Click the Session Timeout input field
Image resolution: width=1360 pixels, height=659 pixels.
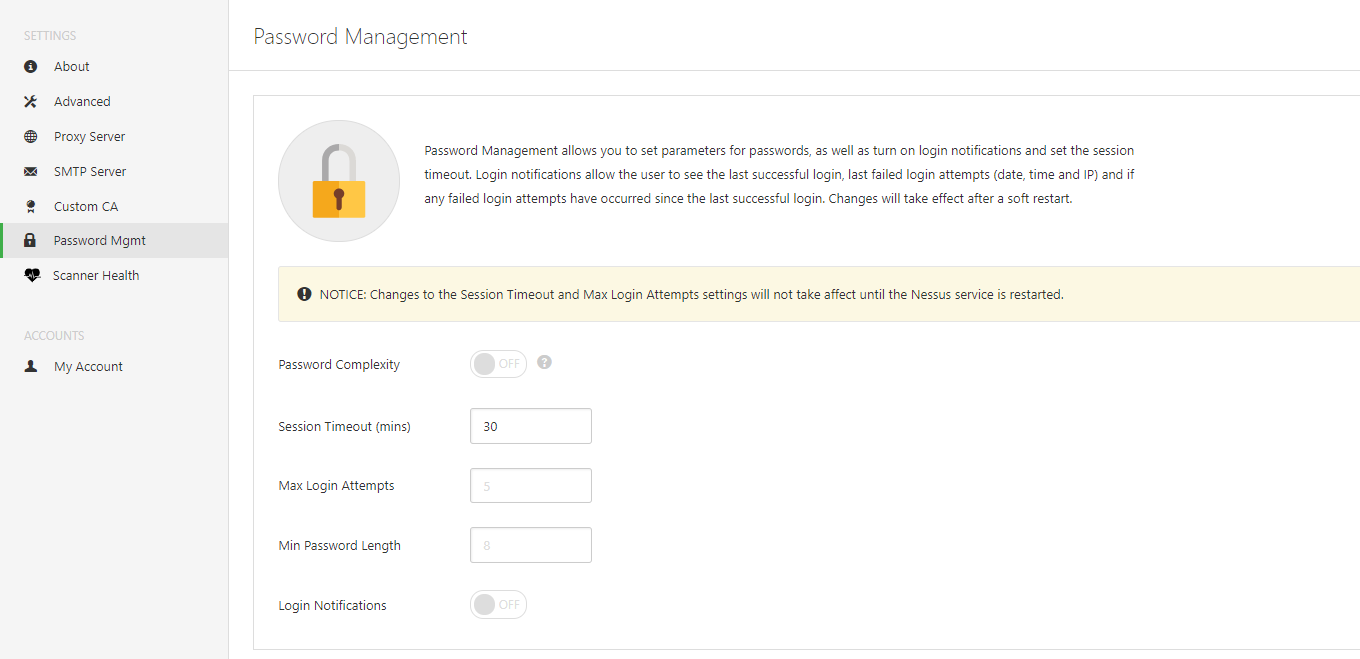(x=530, y=426)
